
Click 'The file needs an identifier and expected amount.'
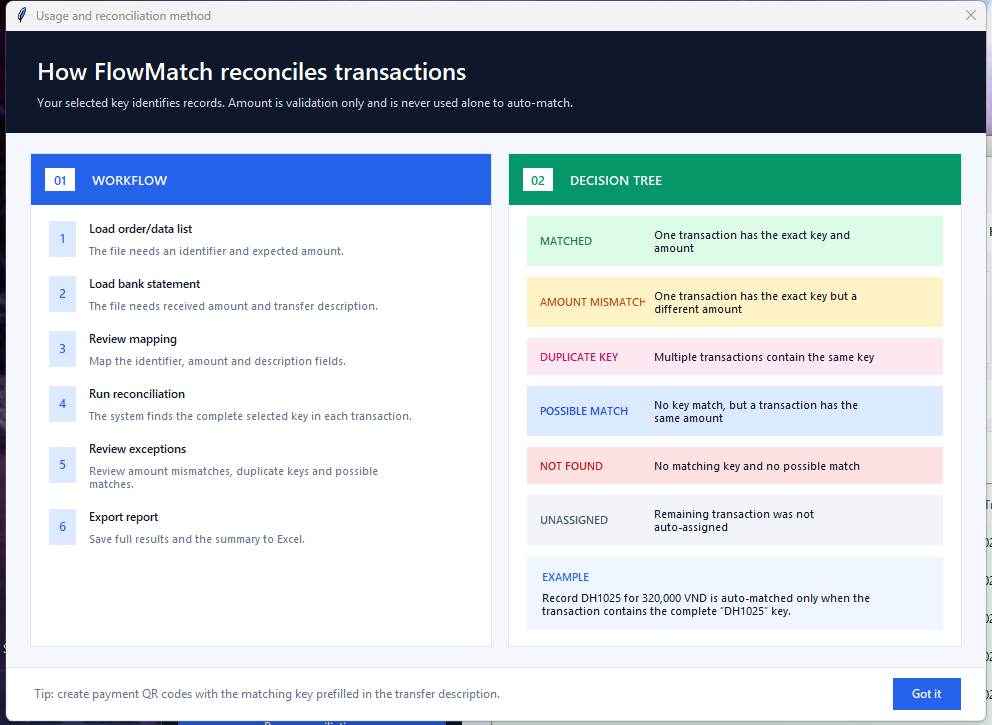point(216,251)
